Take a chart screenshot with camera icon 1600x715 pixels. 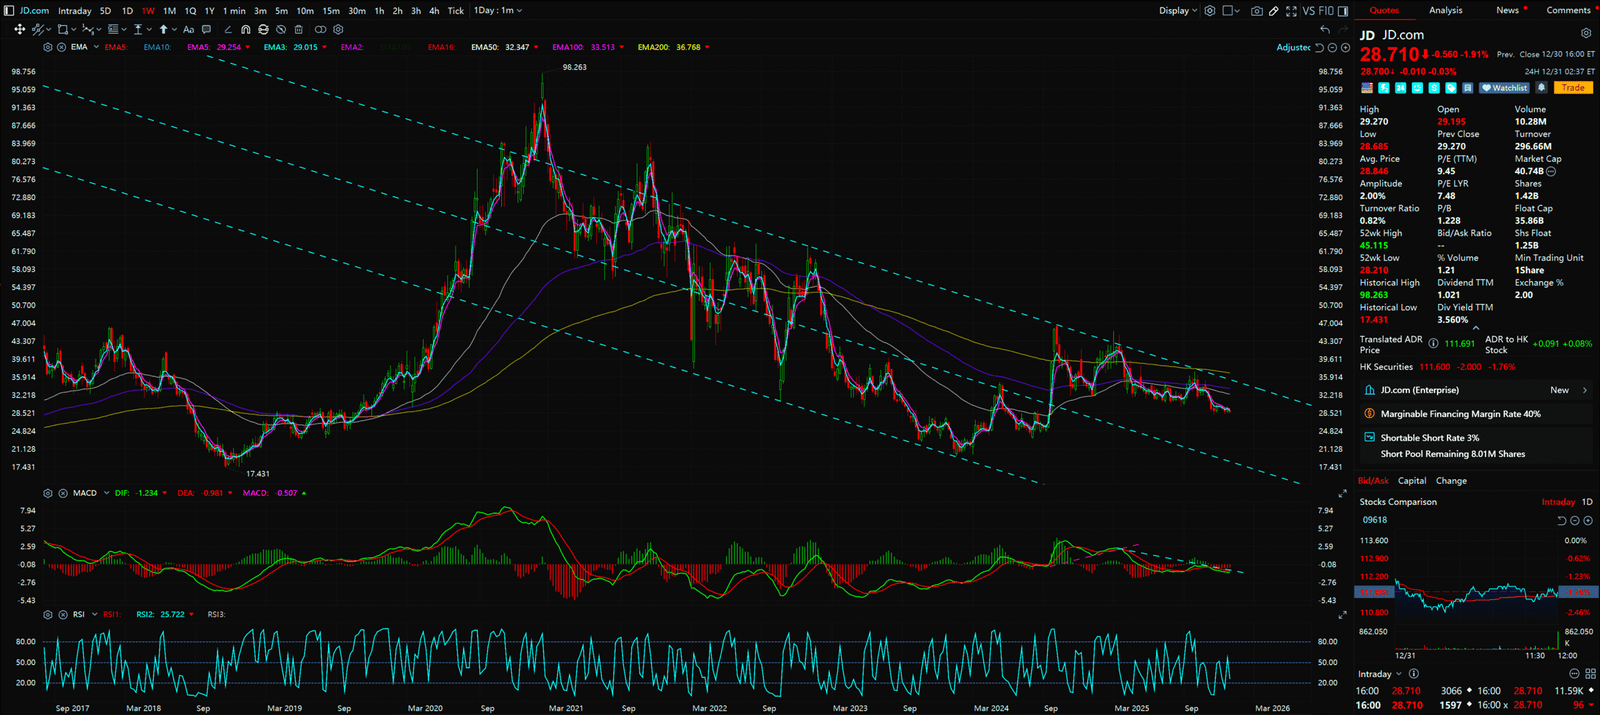click(x=1257, y=11)
